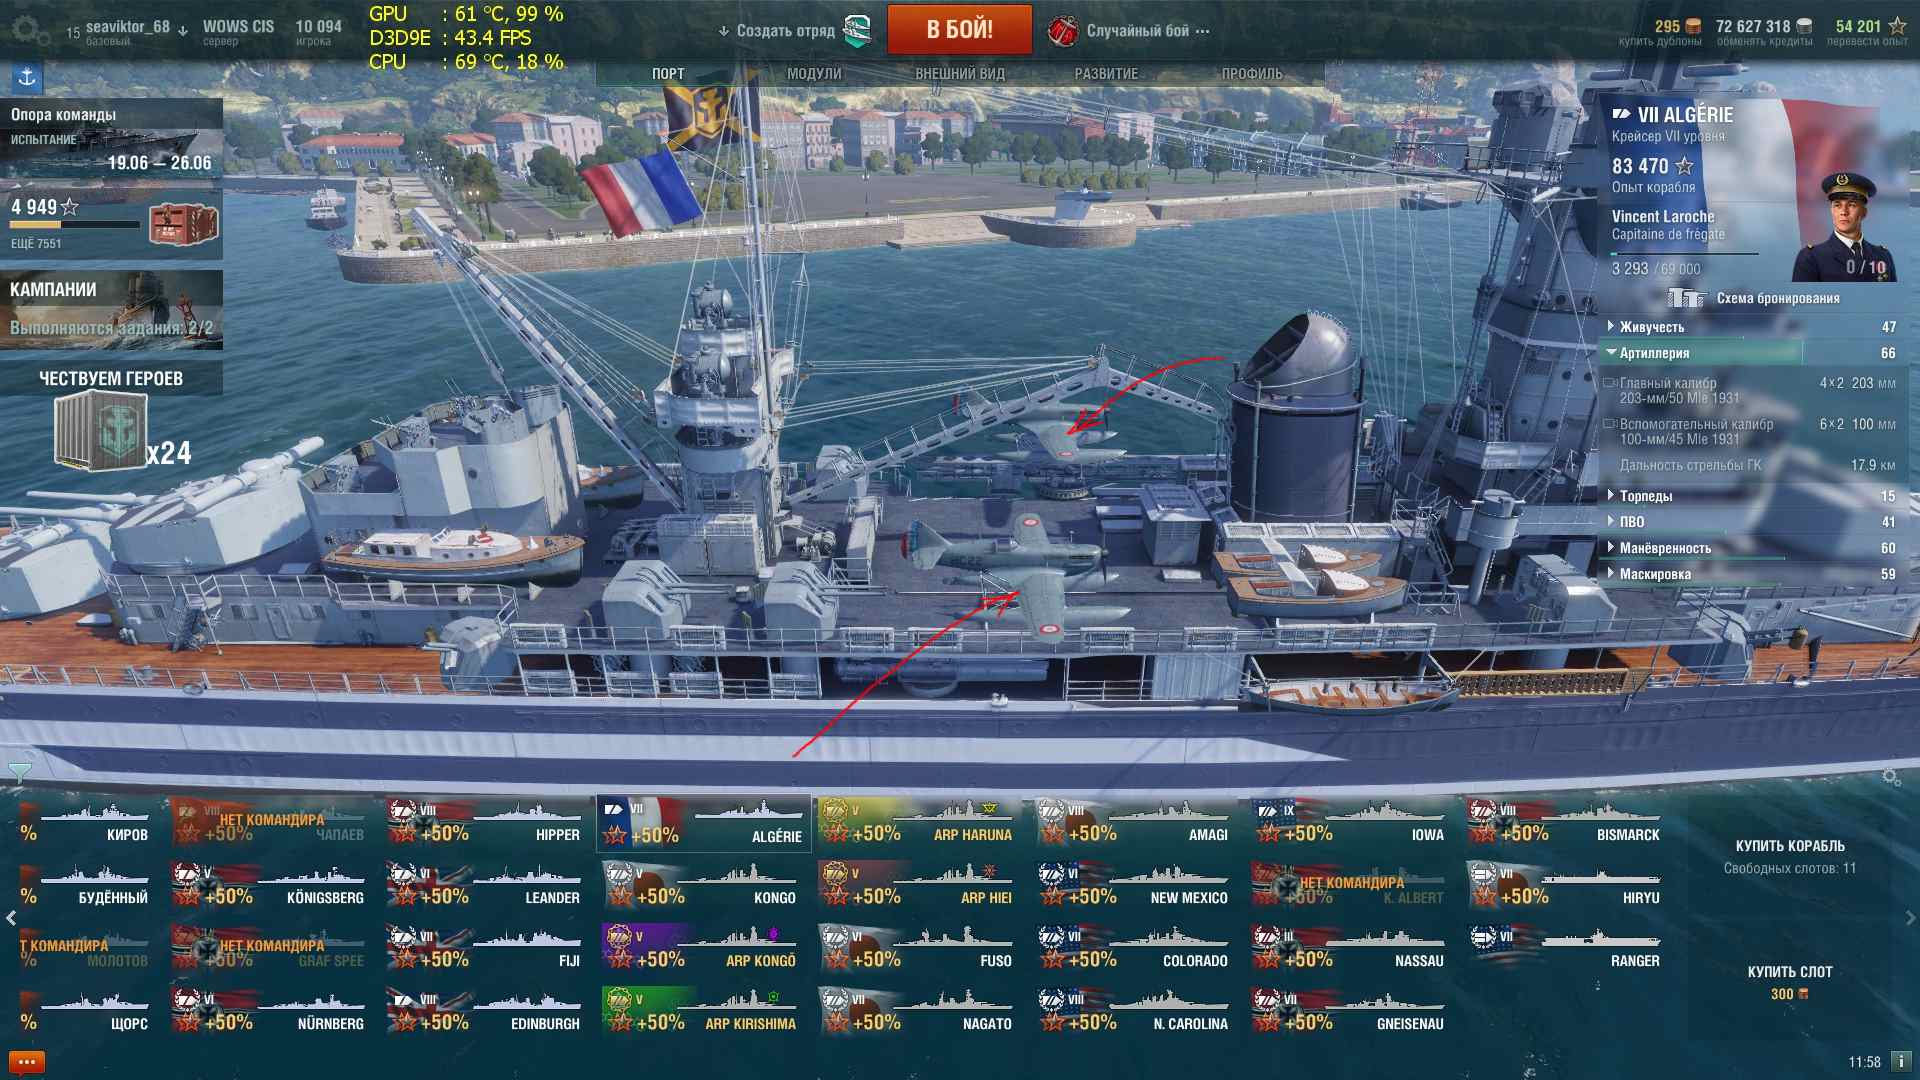Toggle the Вспомогательный калибр checkbox
This screenshot has height=1080, width=1920.
[1609, 424]
